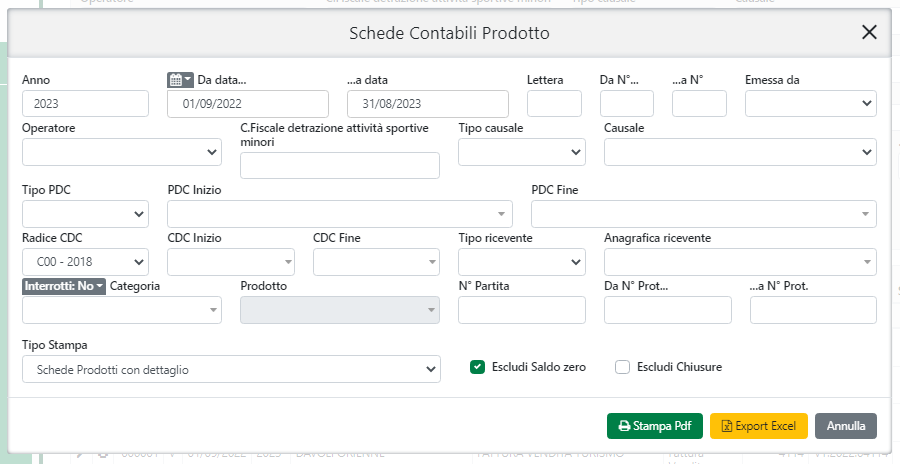This screenshot has height=464, width=900.
Task: Click the Export Excel button
Action: coord(758,426)
